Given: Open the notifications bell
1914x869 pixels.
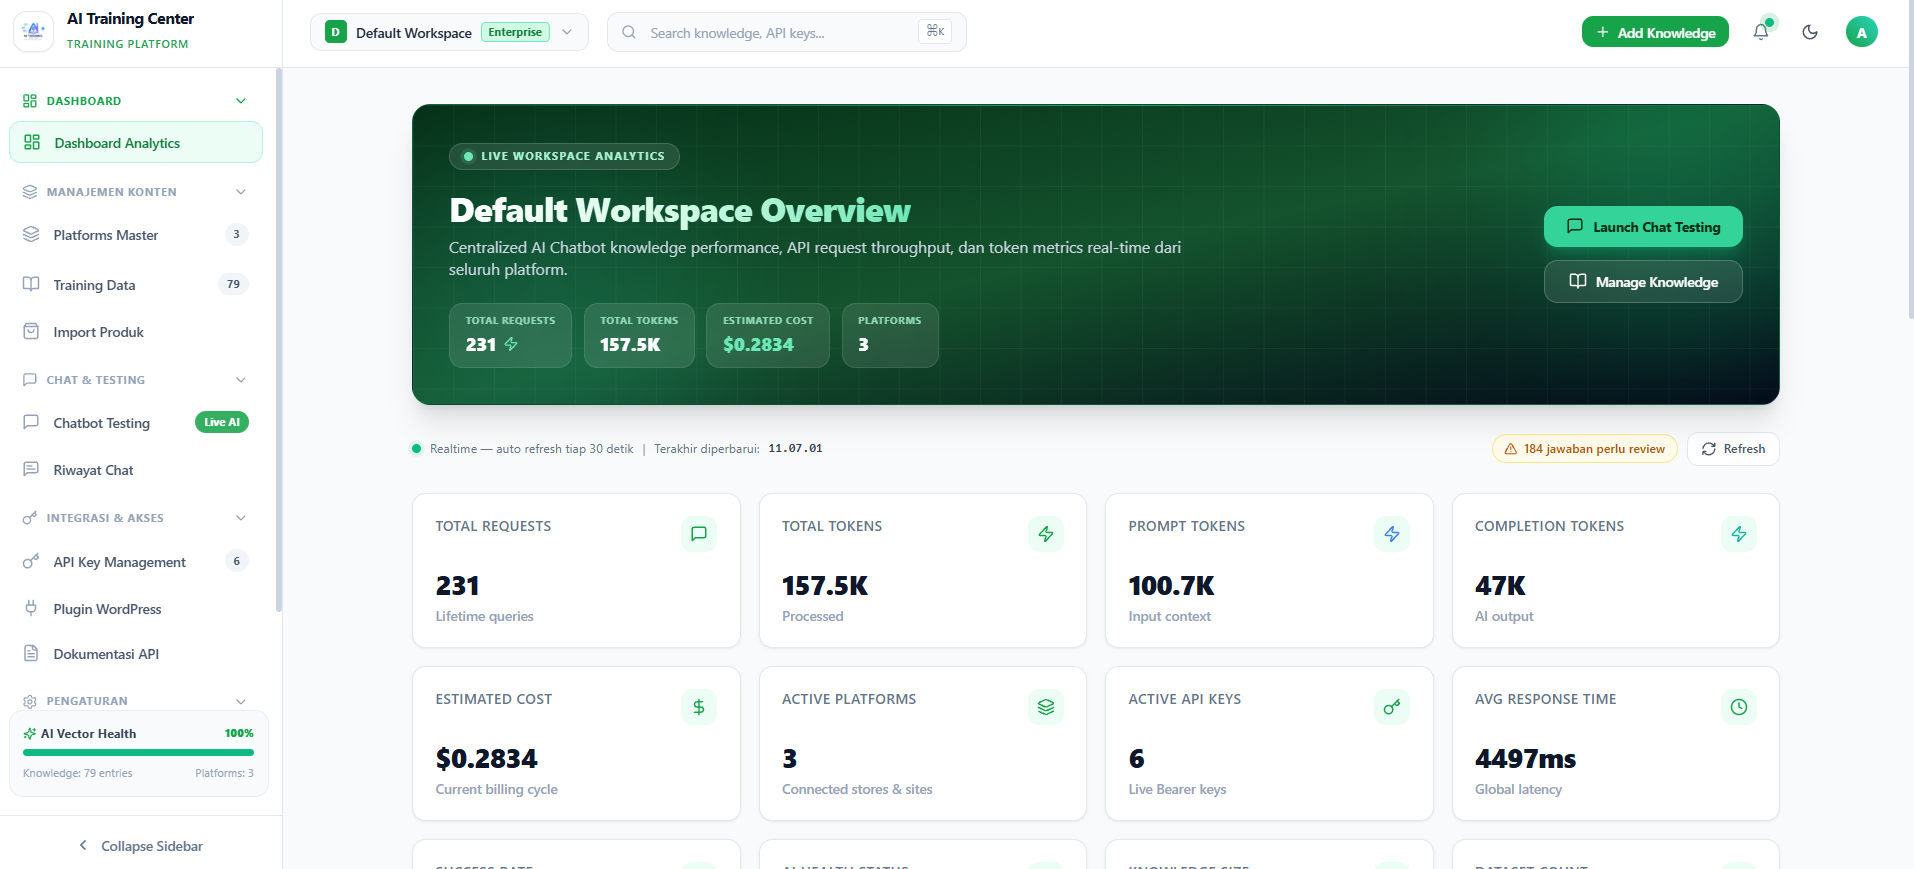Looking at the screenshot, I should coord(1761,32).
